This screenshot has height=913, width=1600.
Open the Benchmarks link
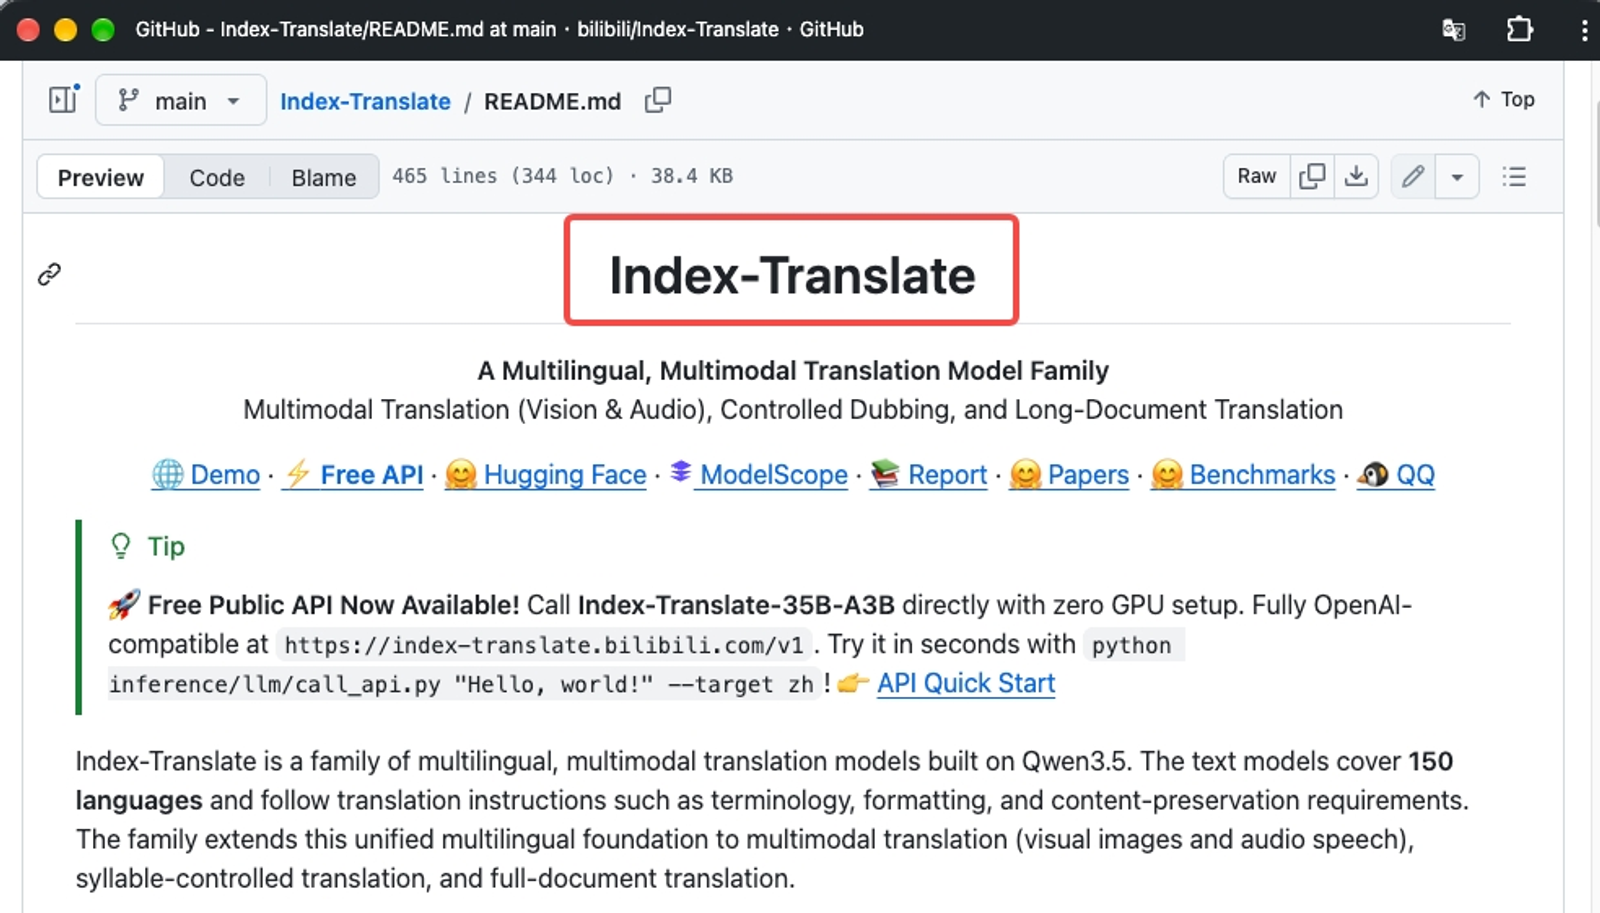click(x=1243, y=474)
